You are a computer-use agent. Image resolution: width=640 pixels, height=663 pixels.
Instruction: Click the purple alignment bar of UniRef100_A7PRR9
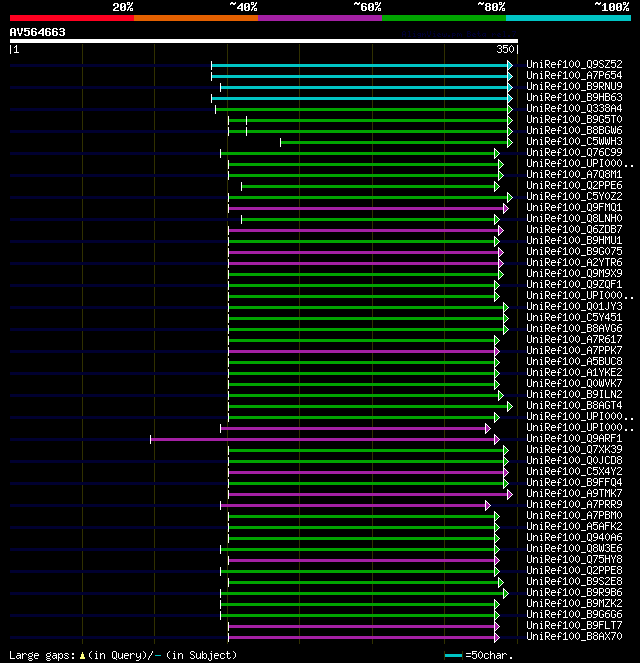pos(356,505)
